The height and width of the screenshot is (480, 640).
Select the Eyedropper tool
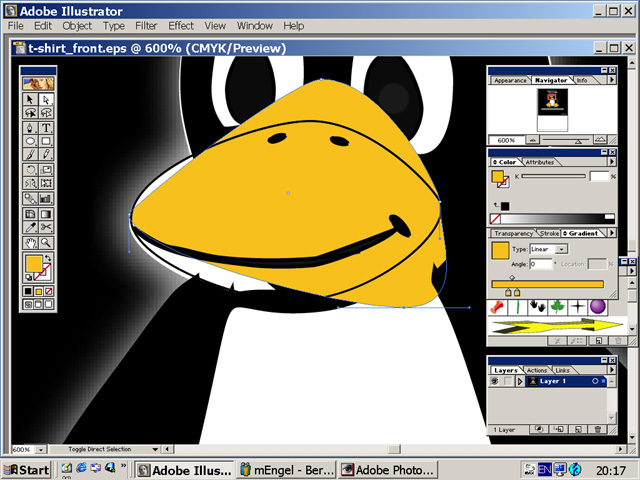point(30,227)
